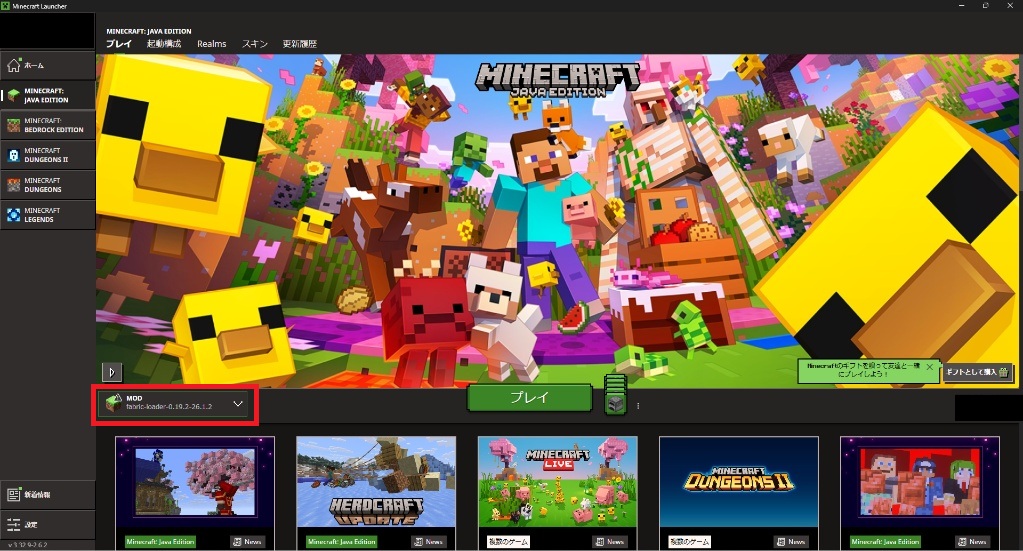The image size is (1023, 551).
Task: Switch to the プレイ tab
Action: tap(119, 44)
